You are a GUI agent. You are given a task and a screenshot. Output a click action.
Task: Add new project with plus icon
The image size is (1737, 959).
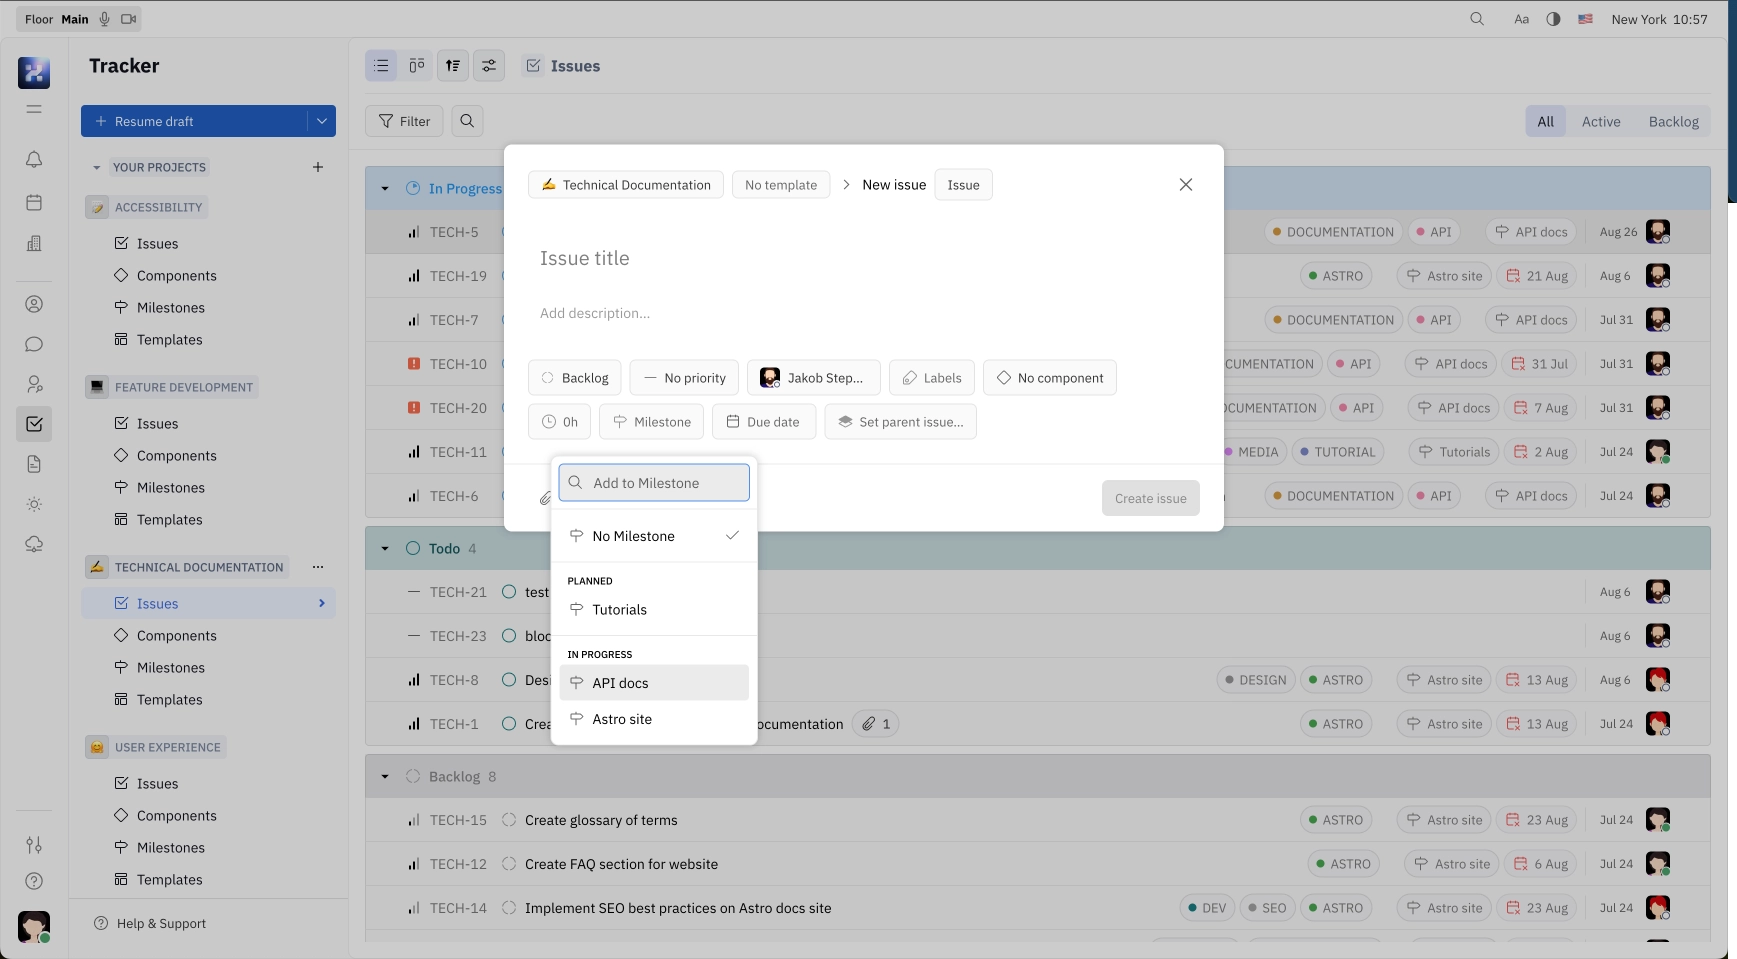click(318, 167)
